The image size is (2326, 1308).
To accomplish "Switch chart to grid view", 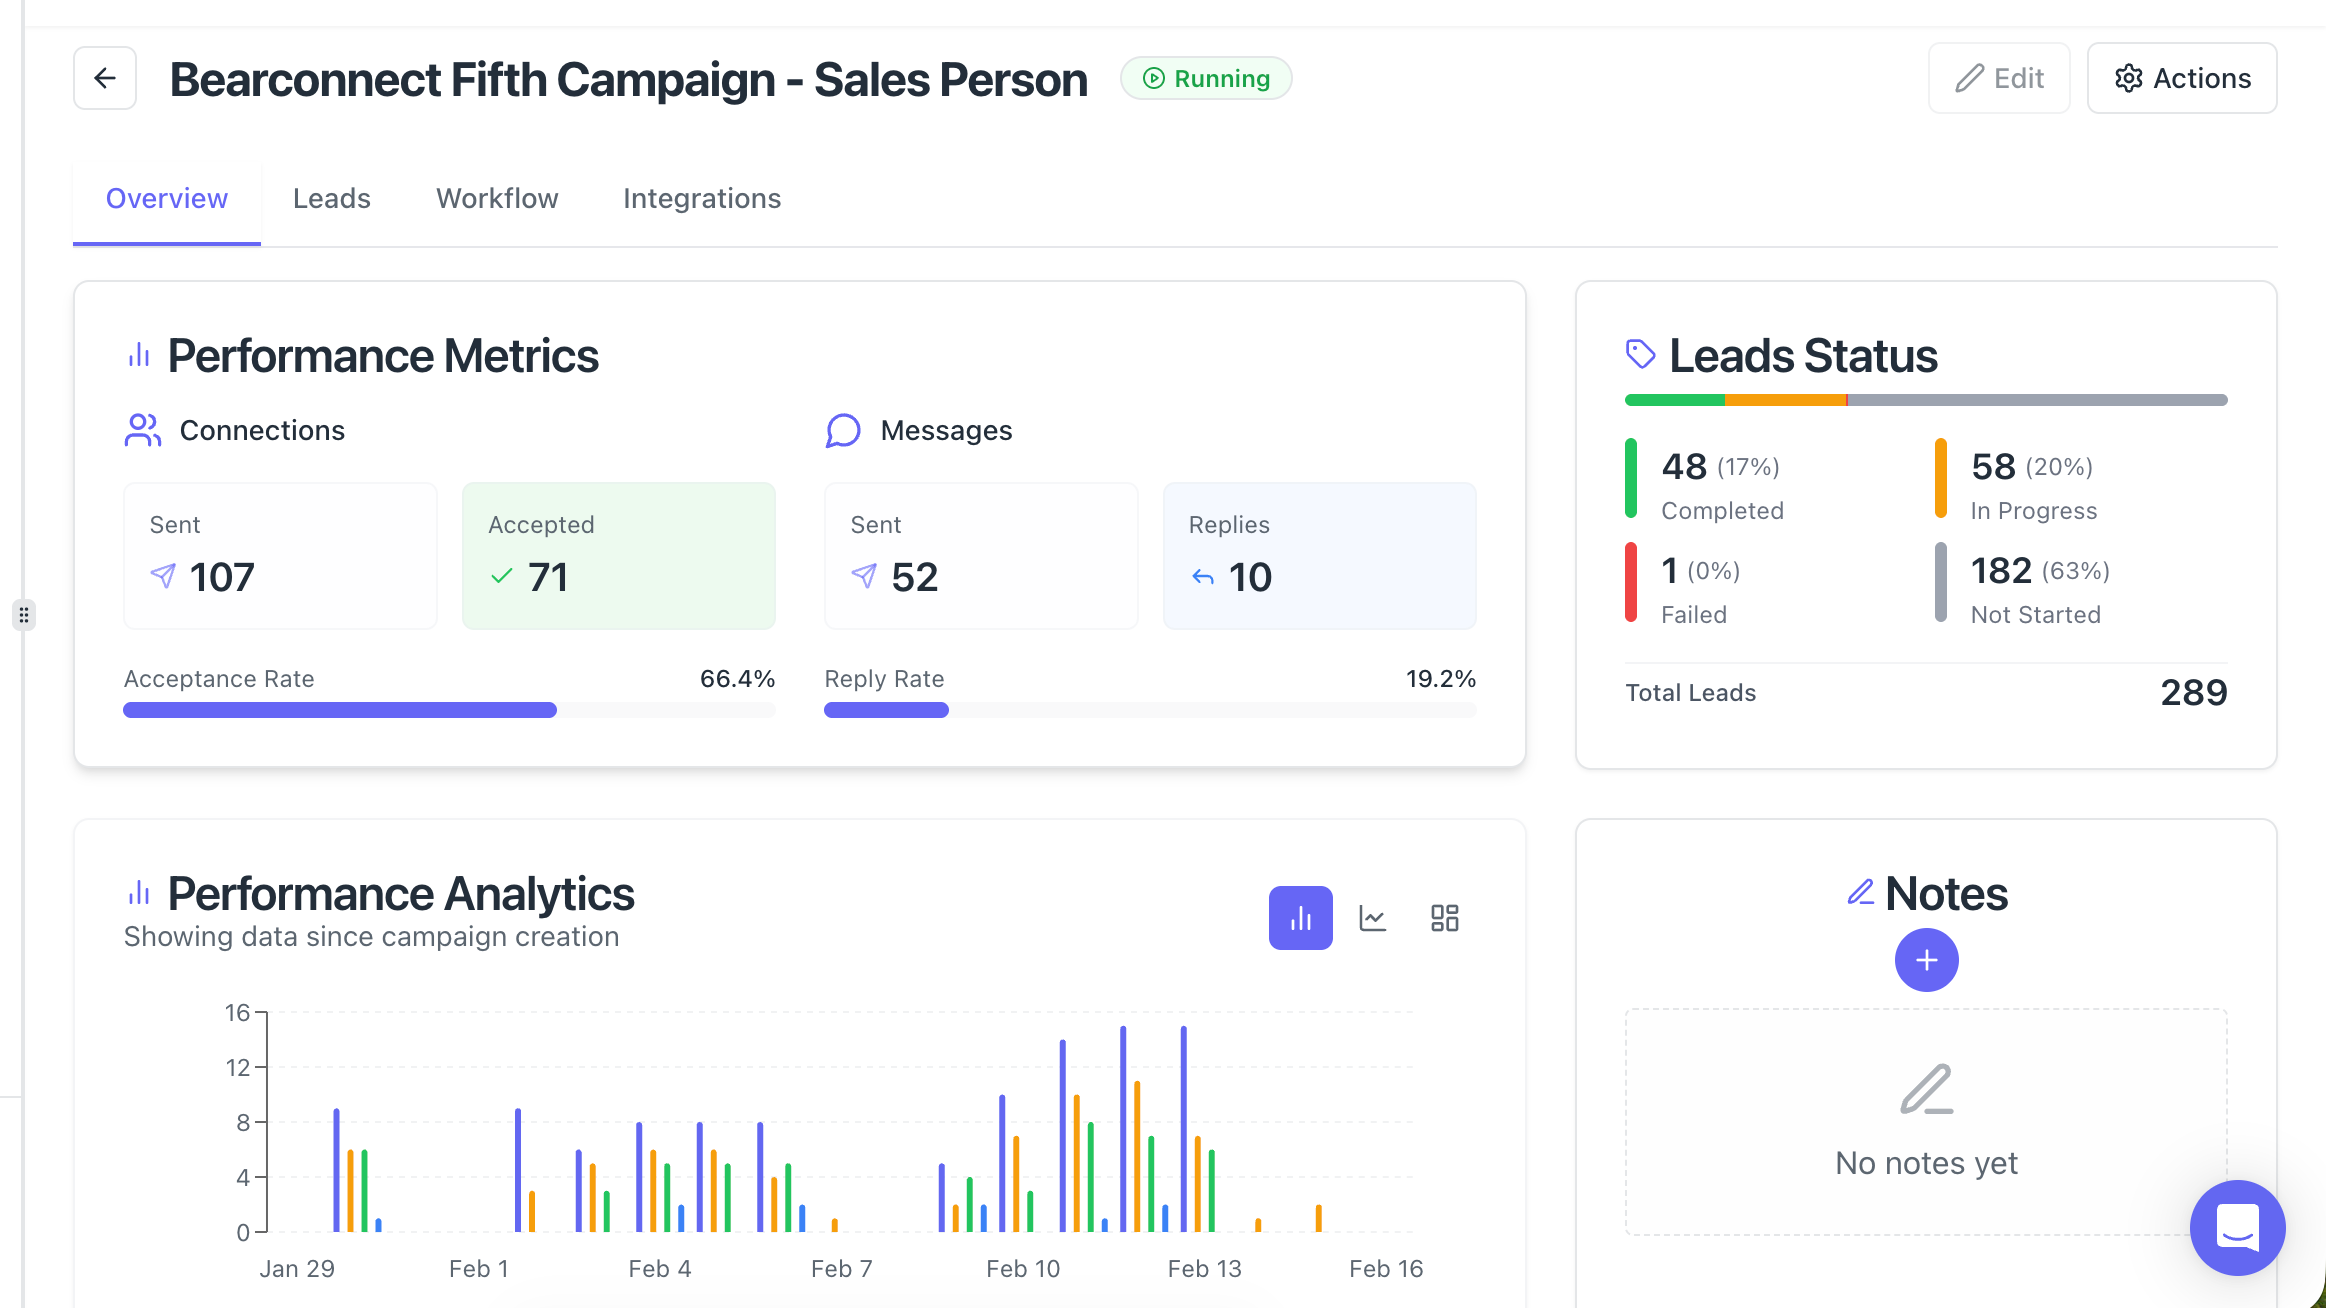I will [x=1445, y=918].
